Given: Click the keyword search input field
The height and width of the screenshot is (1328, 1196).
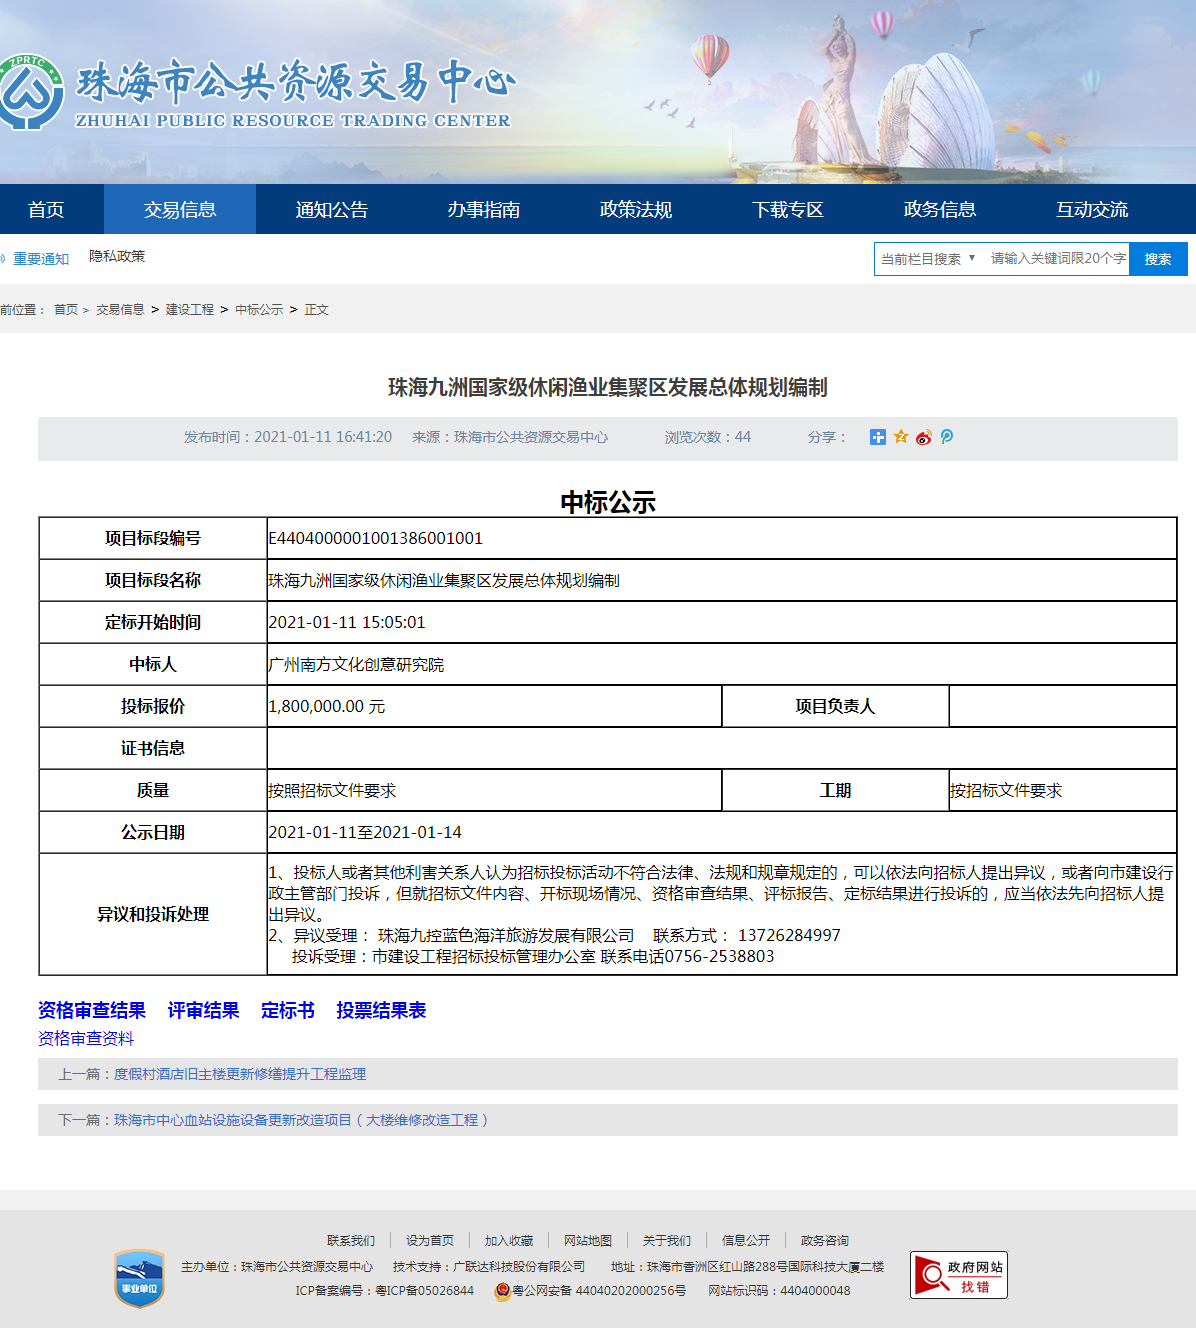Looking at the screenshot, I should pyautogui.click(x=1056, y=259).
